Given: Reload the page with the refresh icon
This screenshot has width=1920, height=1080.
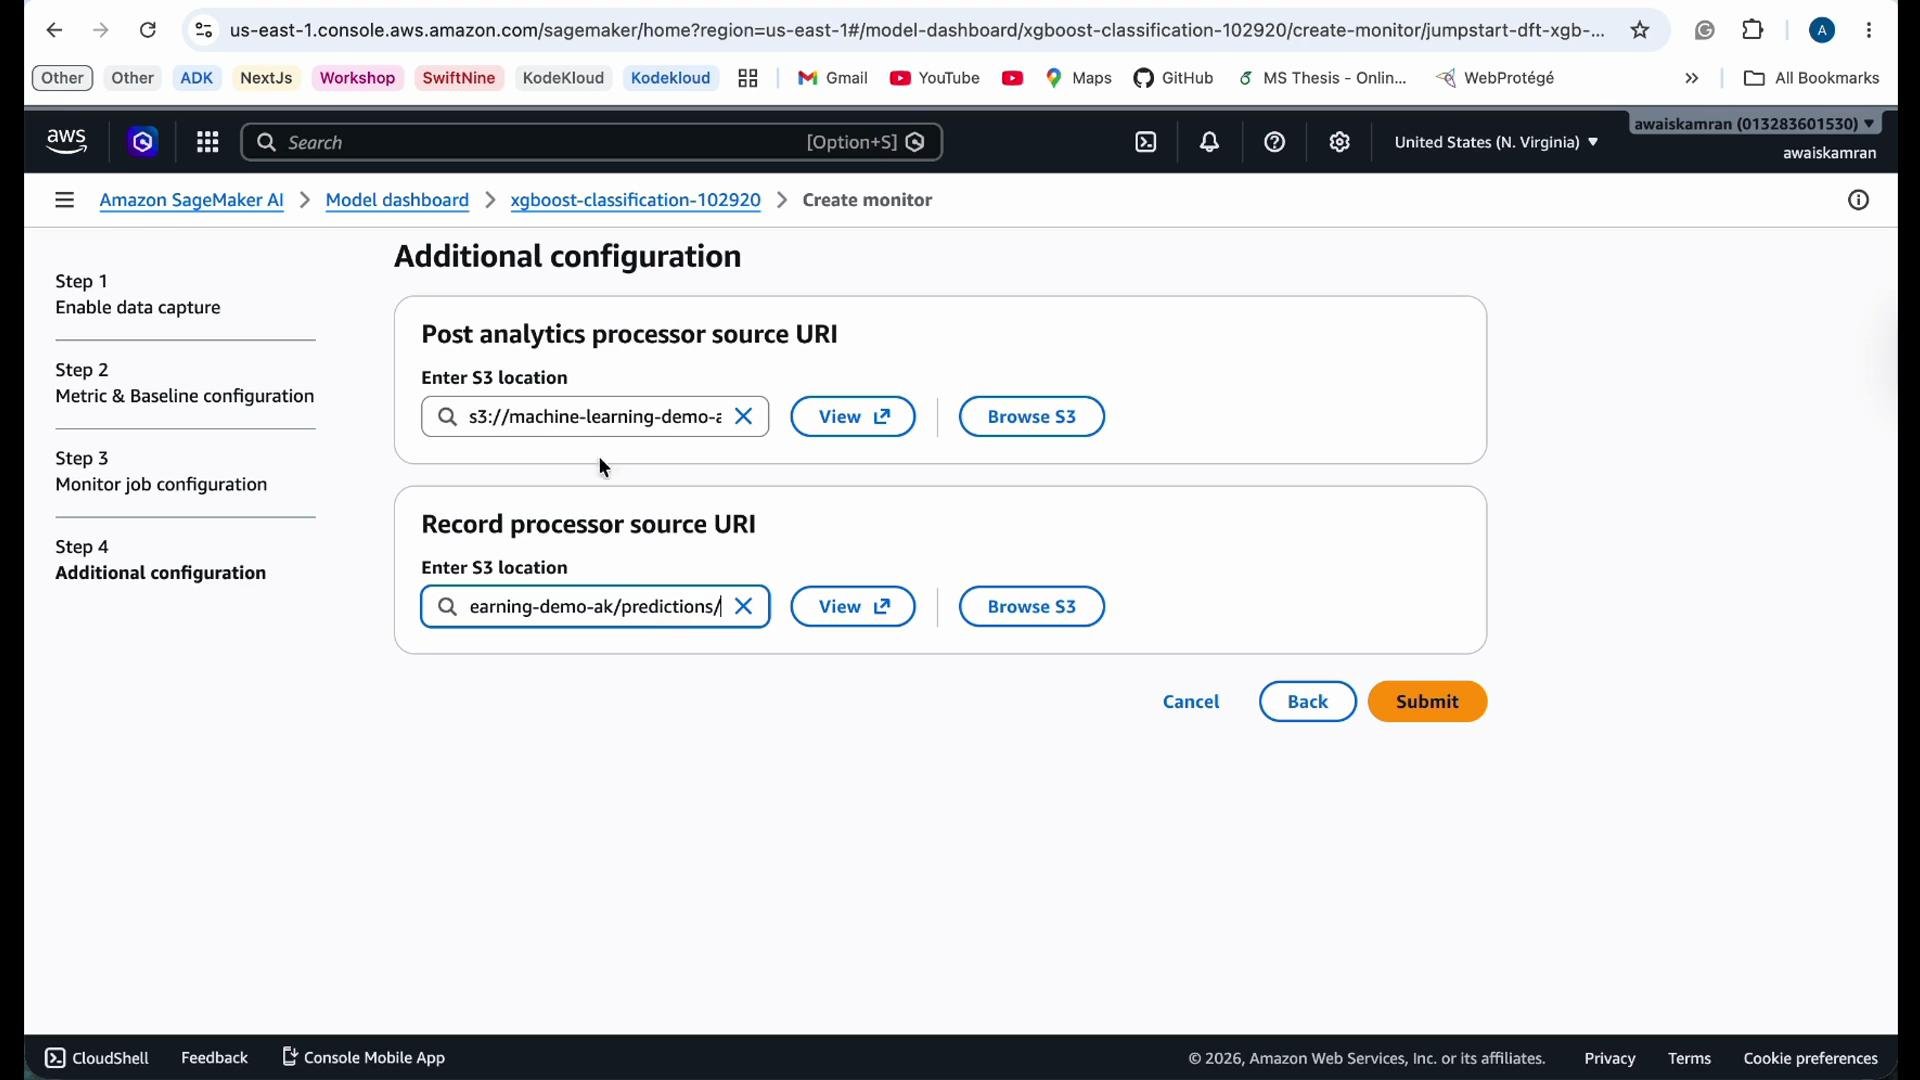Looking at the screenshot, I should (x=148, y=31).
